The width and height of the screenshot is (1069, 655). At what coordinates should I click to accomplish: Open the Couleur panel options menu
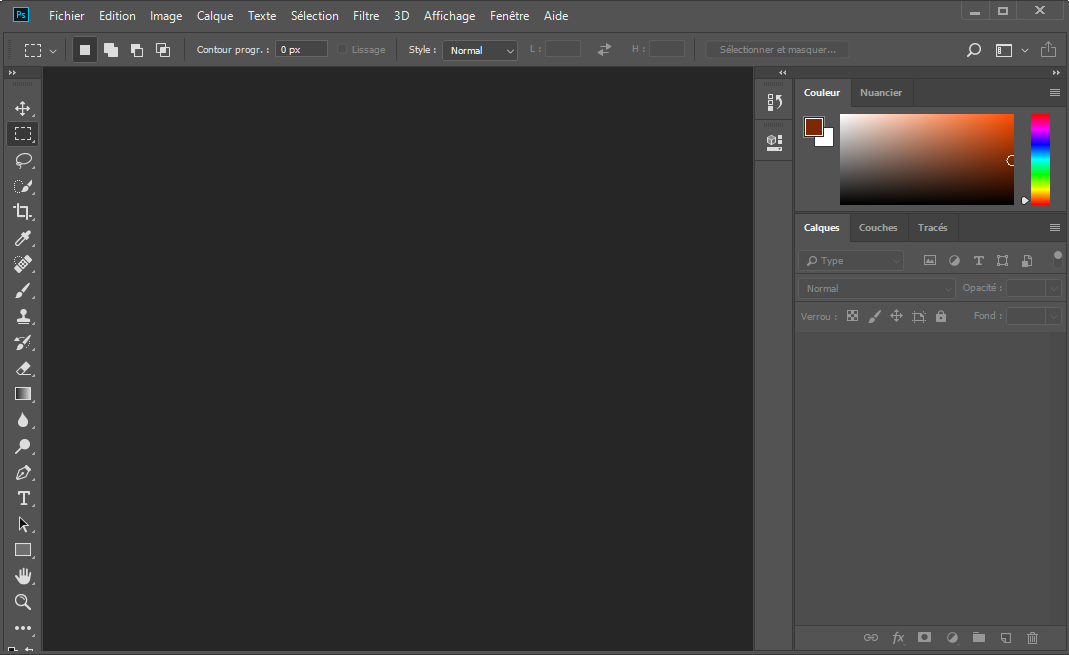tap(1055, 93)
